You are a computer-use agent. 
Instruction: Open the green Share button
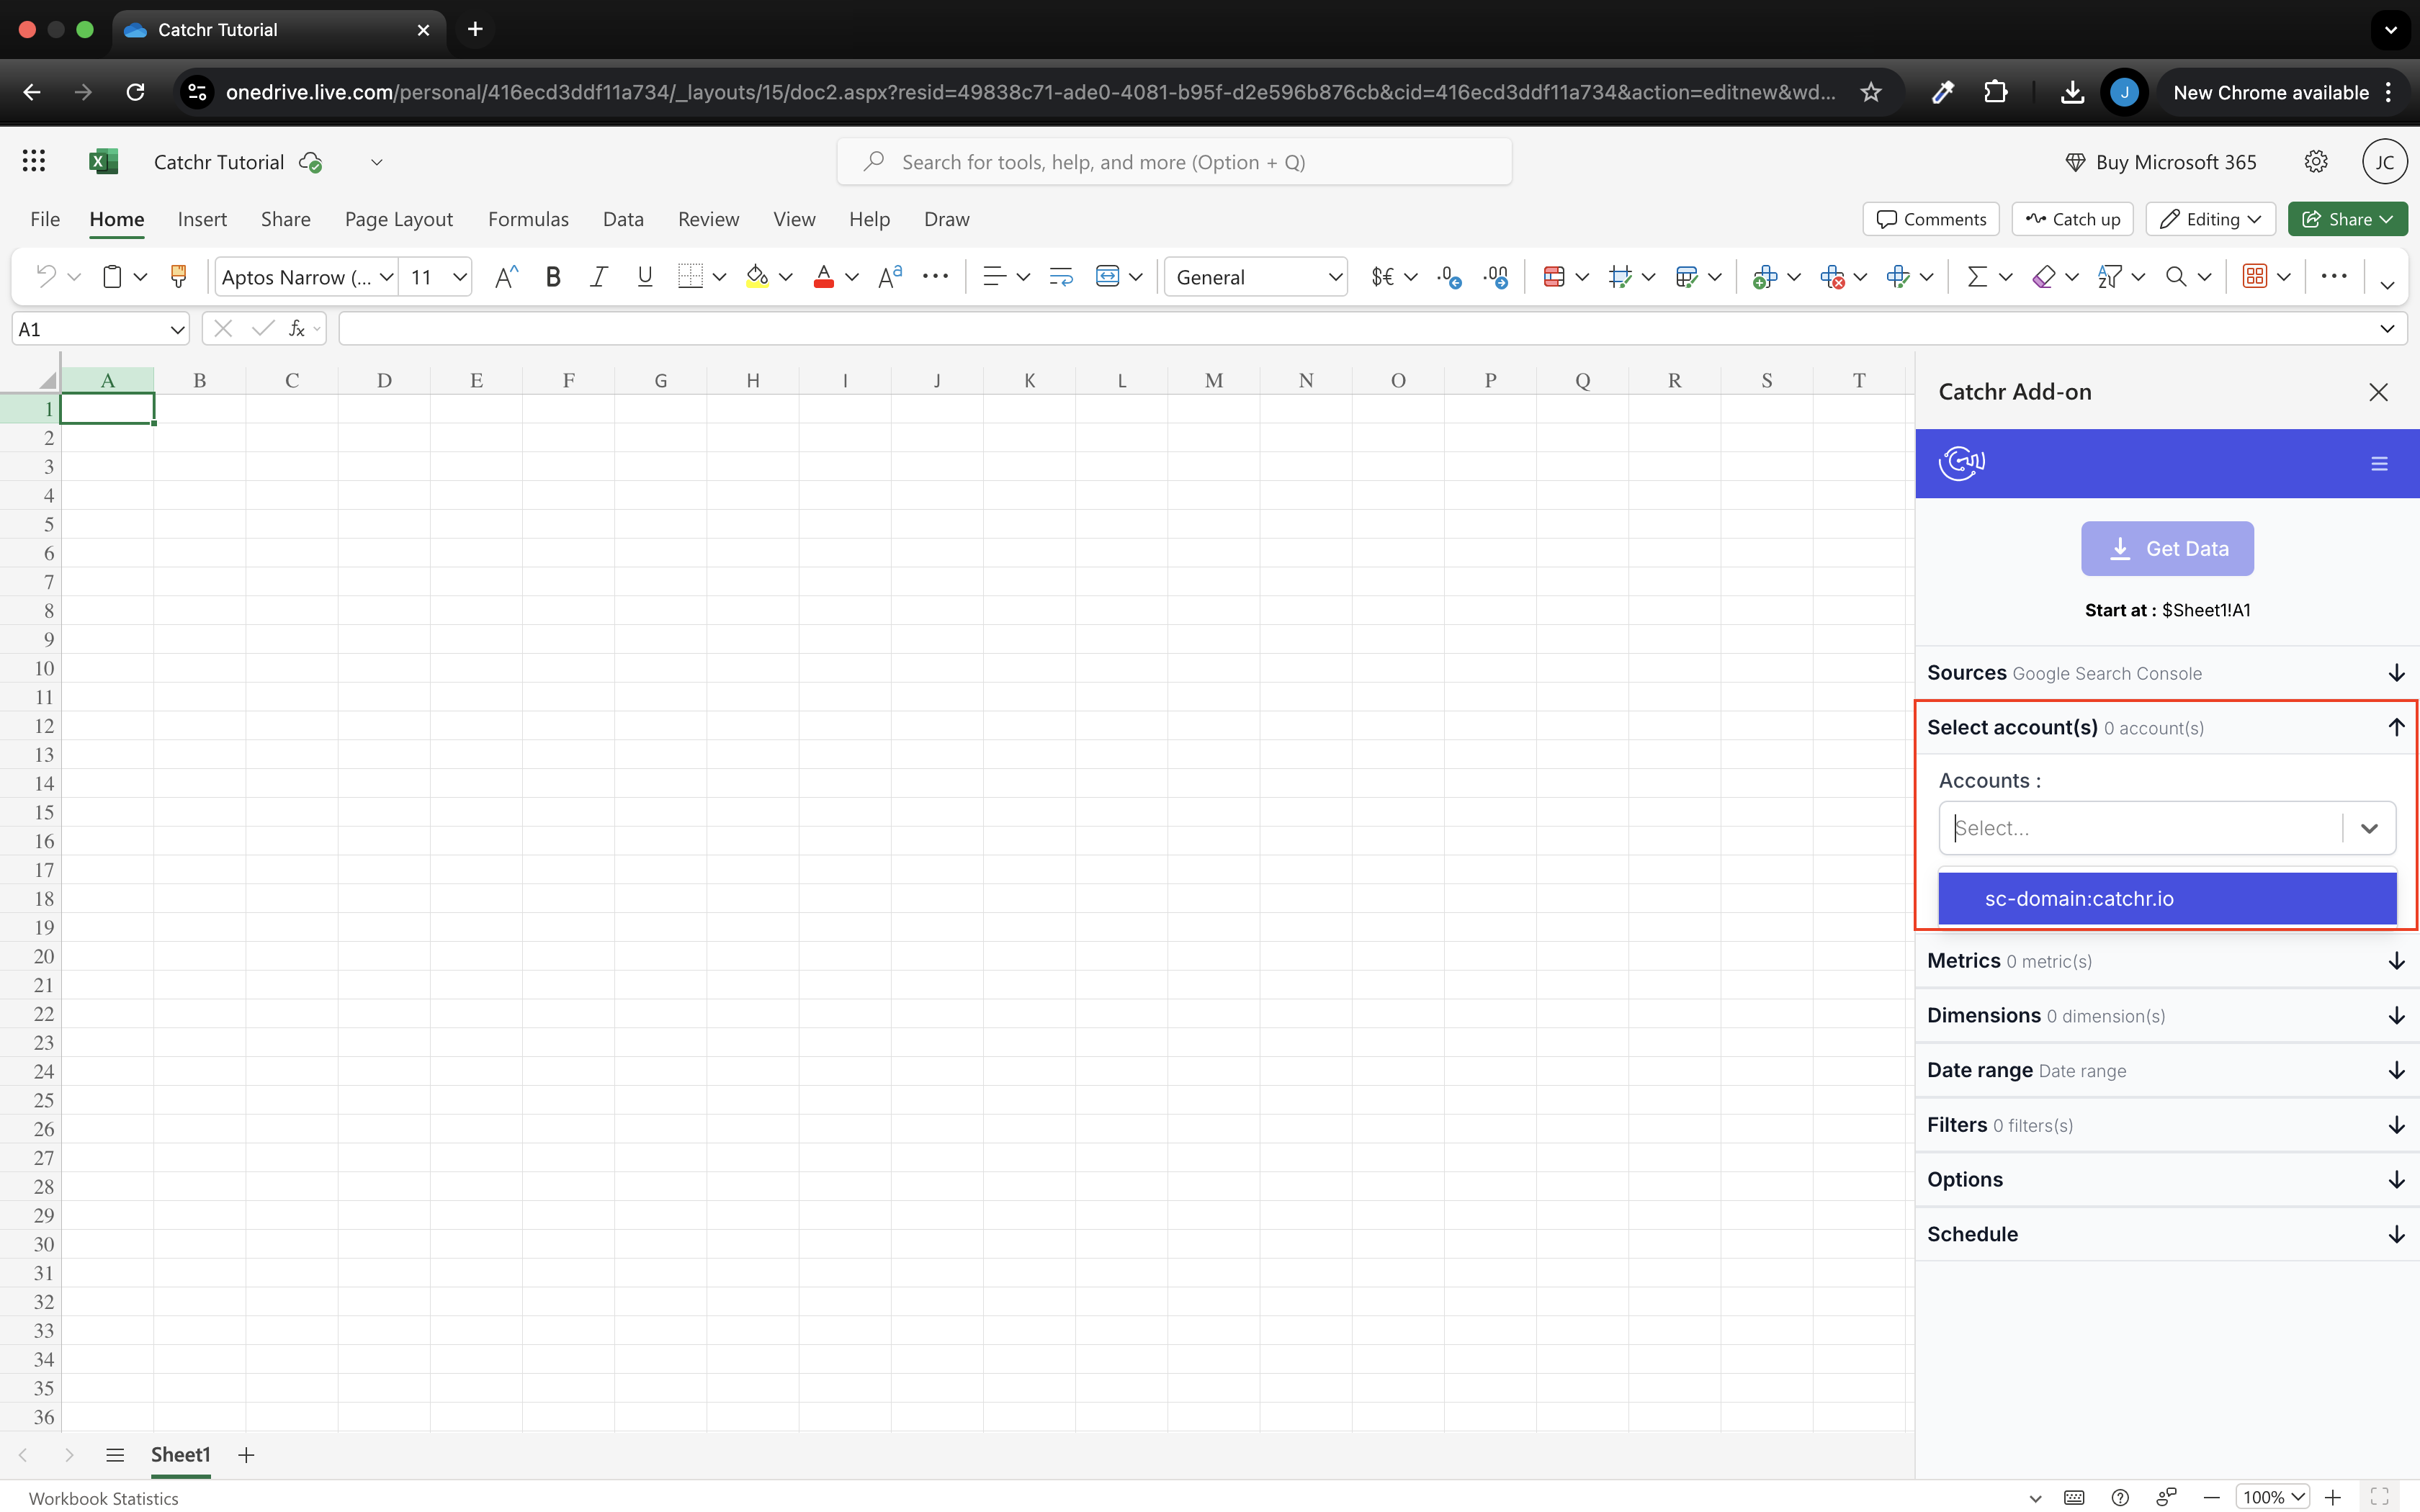click(x=2347, y=219)
